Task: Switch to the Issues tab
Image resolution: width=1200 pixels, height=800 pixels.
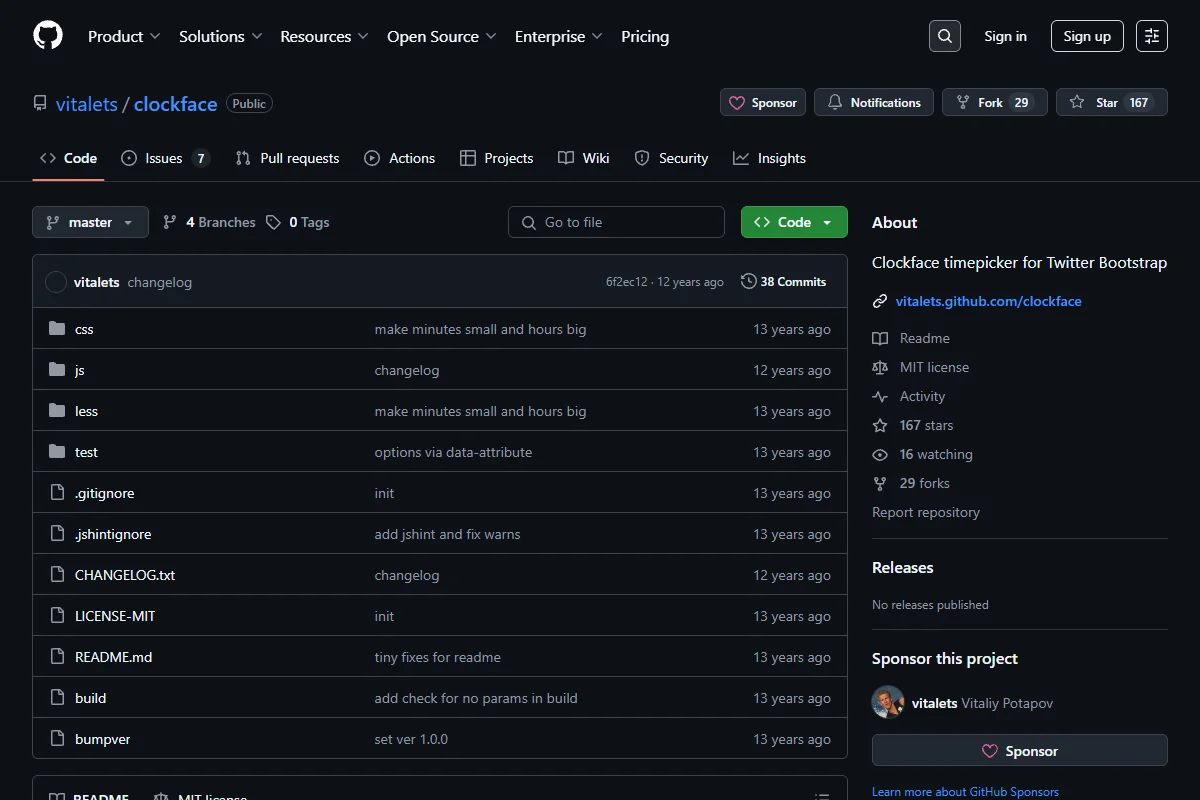Action: pyautogui.click(x=165, y=158)
